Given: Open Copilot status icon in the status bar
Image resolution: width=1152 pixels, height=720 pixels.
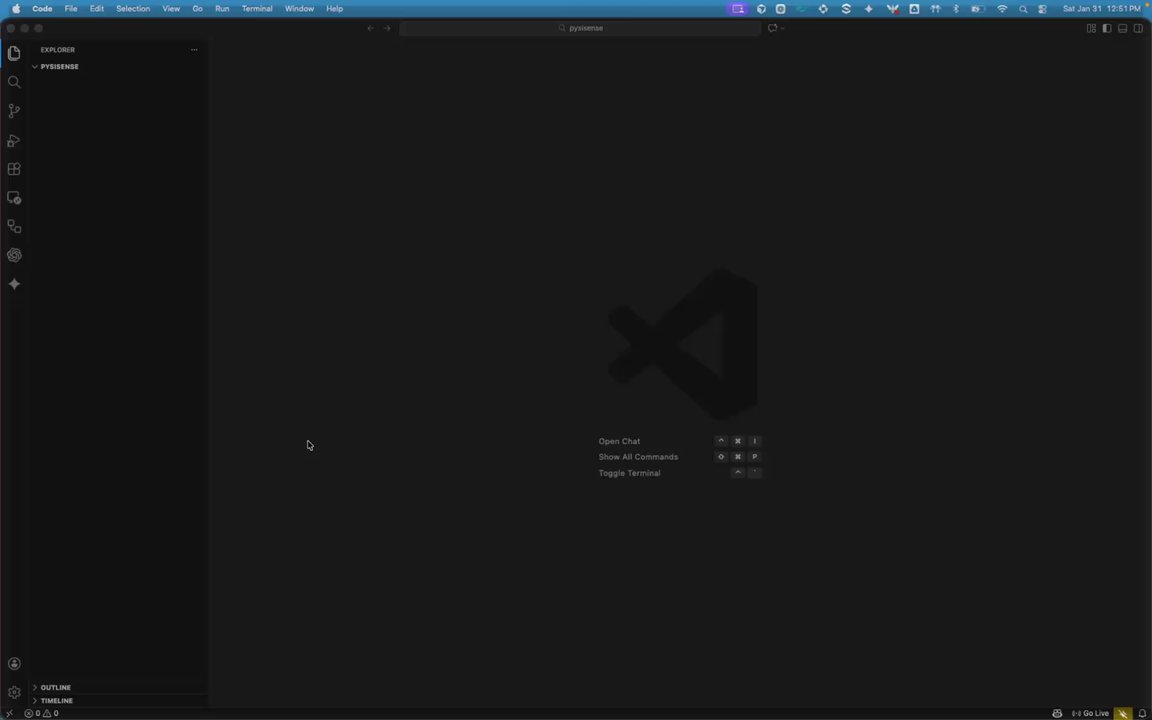Looking at the screenshot, I should point(1056,713).
